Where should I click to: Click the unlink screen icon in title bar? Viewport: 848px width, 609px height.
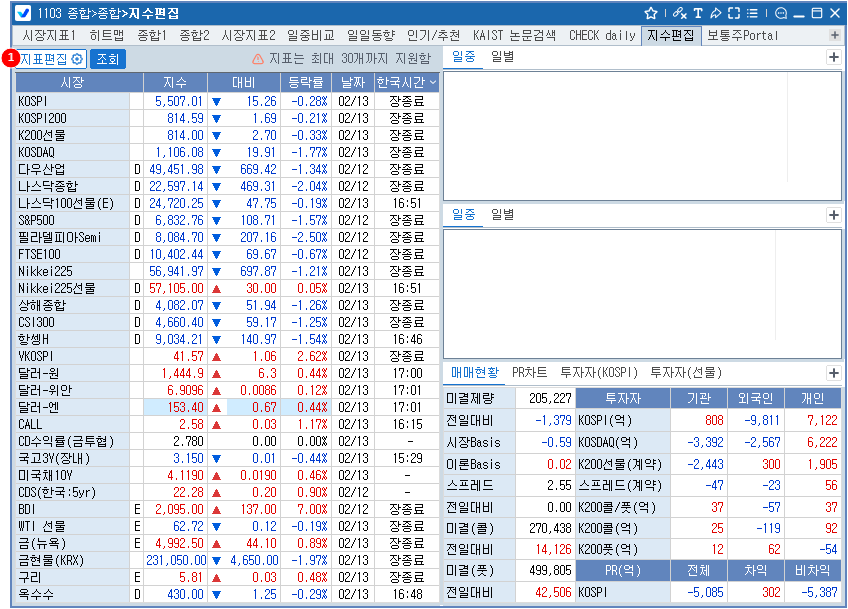[680, 13]
